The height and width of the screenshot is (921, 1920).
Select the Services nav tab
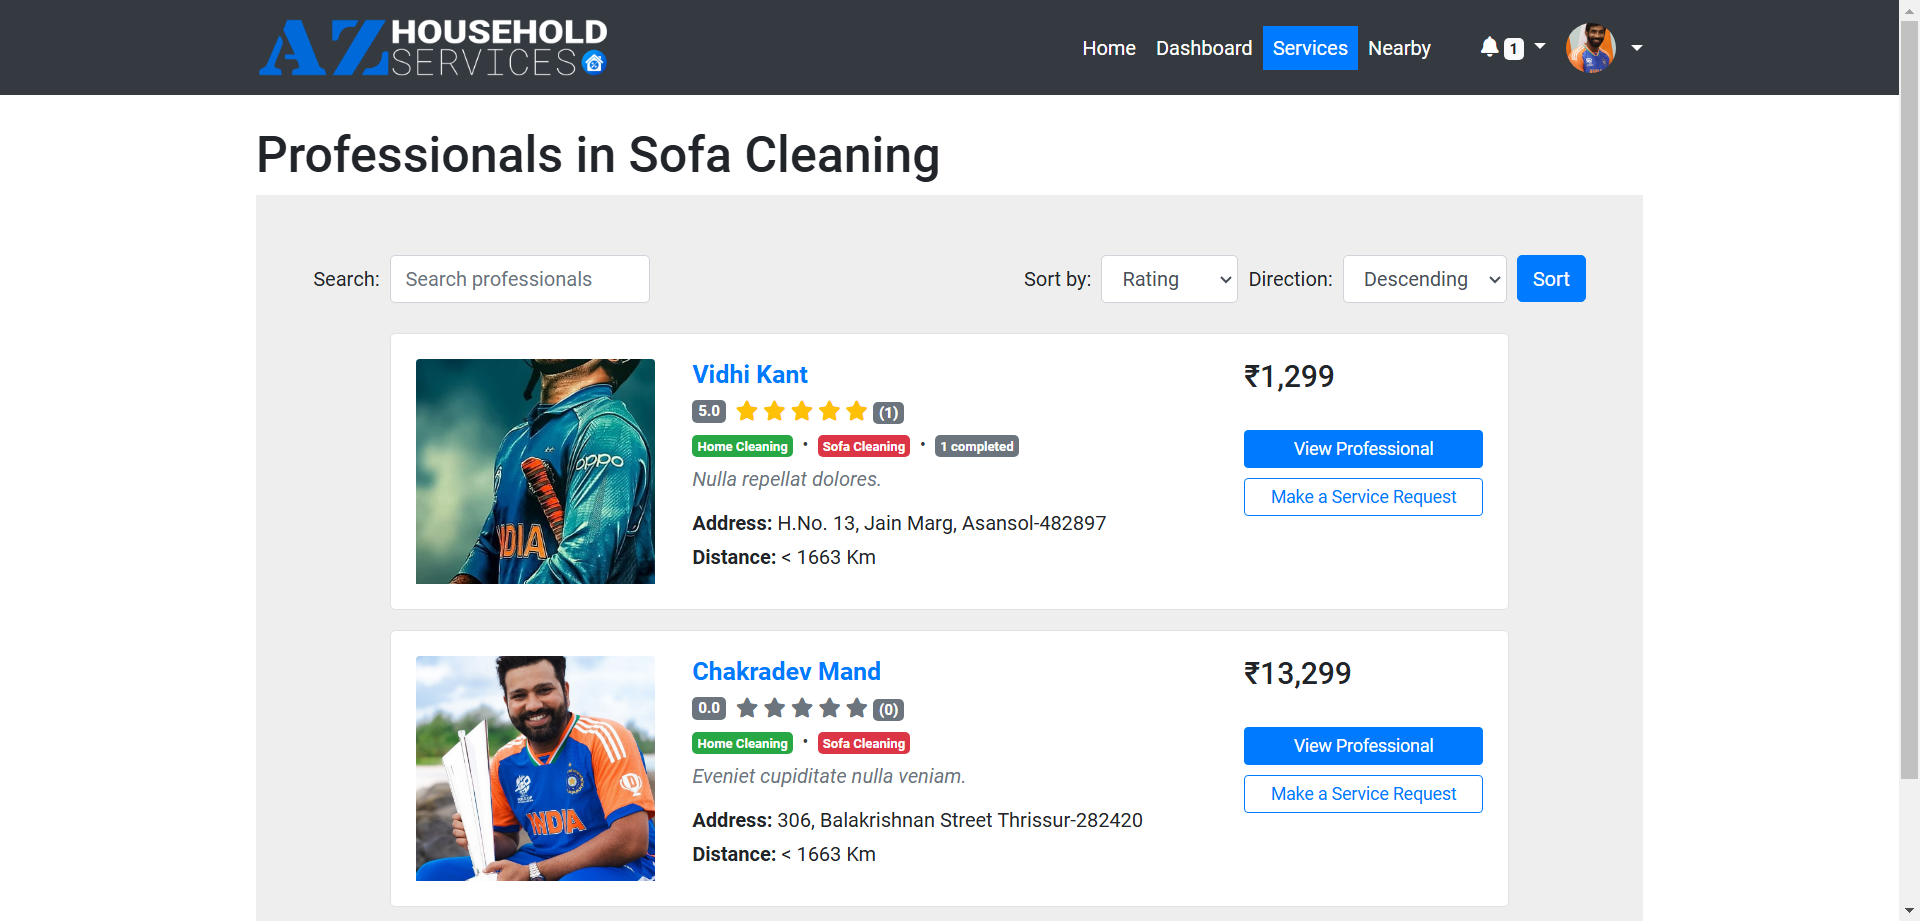point(1309,48)
